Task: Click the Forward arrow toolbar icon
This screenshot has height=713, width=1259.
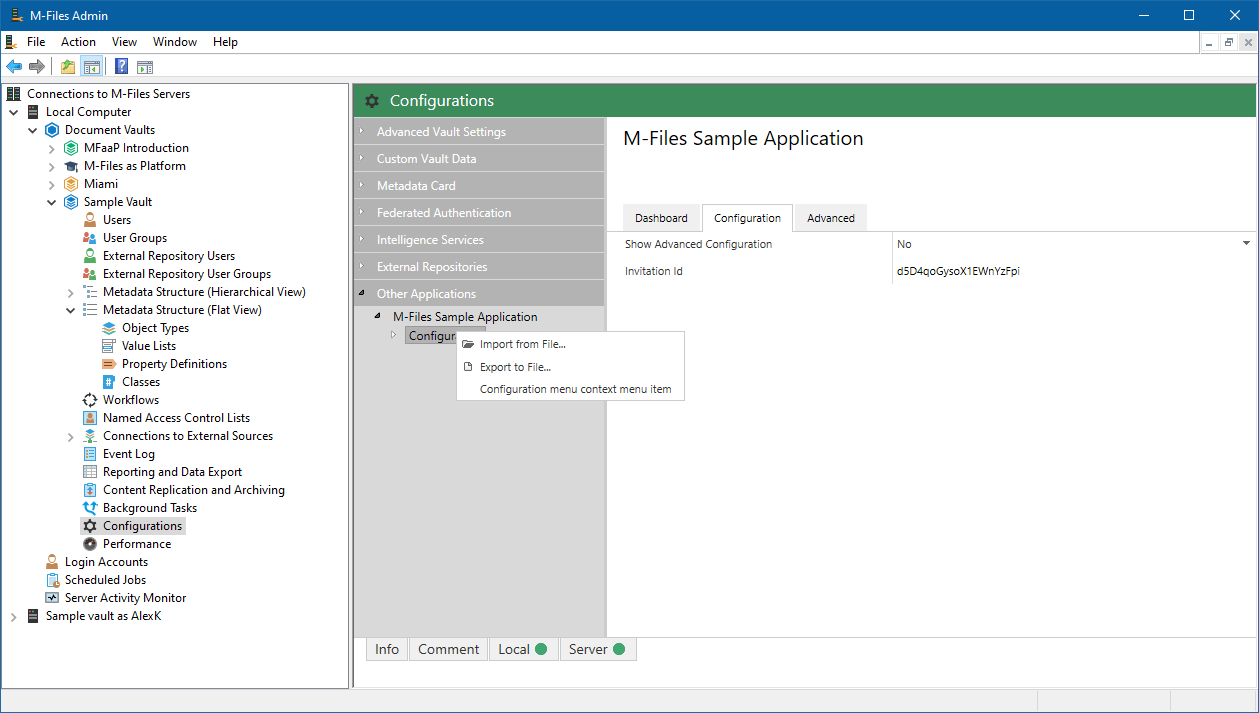Action: [37, 67]
